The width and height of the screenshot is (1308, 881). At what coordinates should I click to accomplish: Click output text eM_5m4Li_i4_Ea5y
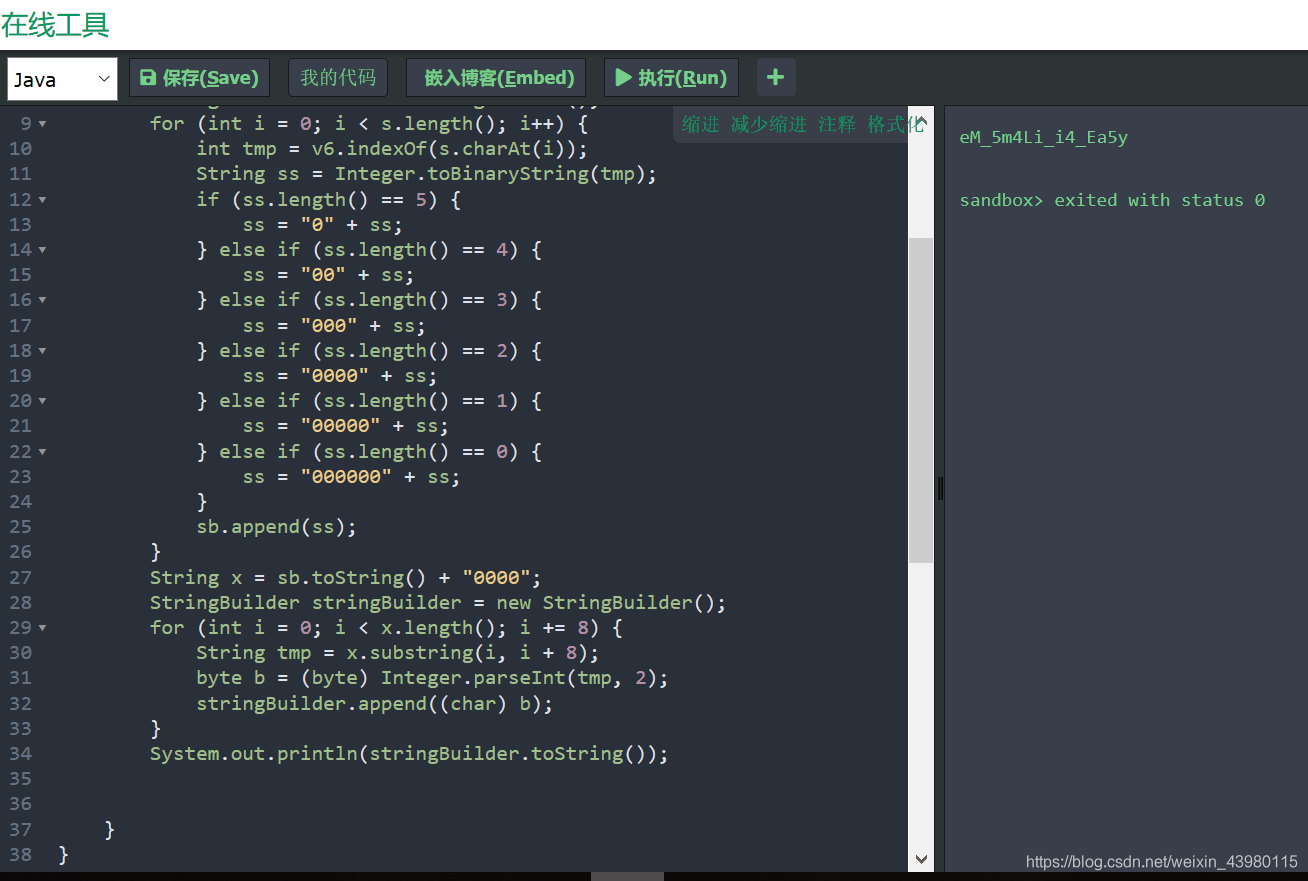pyautogui.click(x=1043, y=138)
